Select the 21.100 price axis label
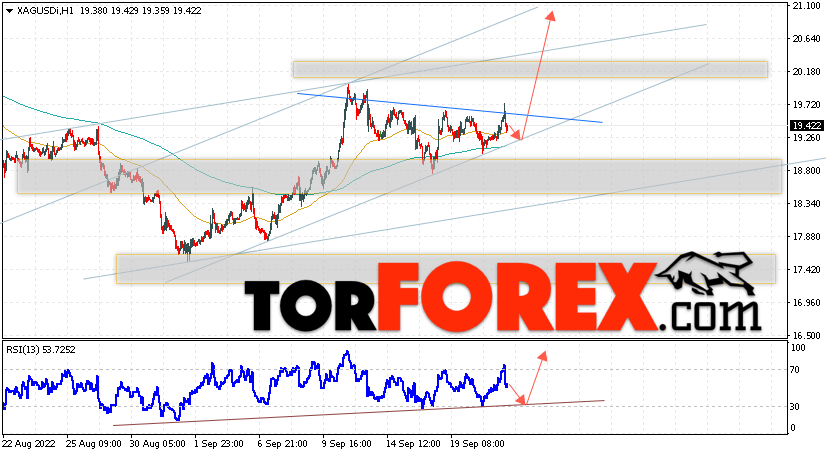The image size is (828, 455). pos(806,6)
